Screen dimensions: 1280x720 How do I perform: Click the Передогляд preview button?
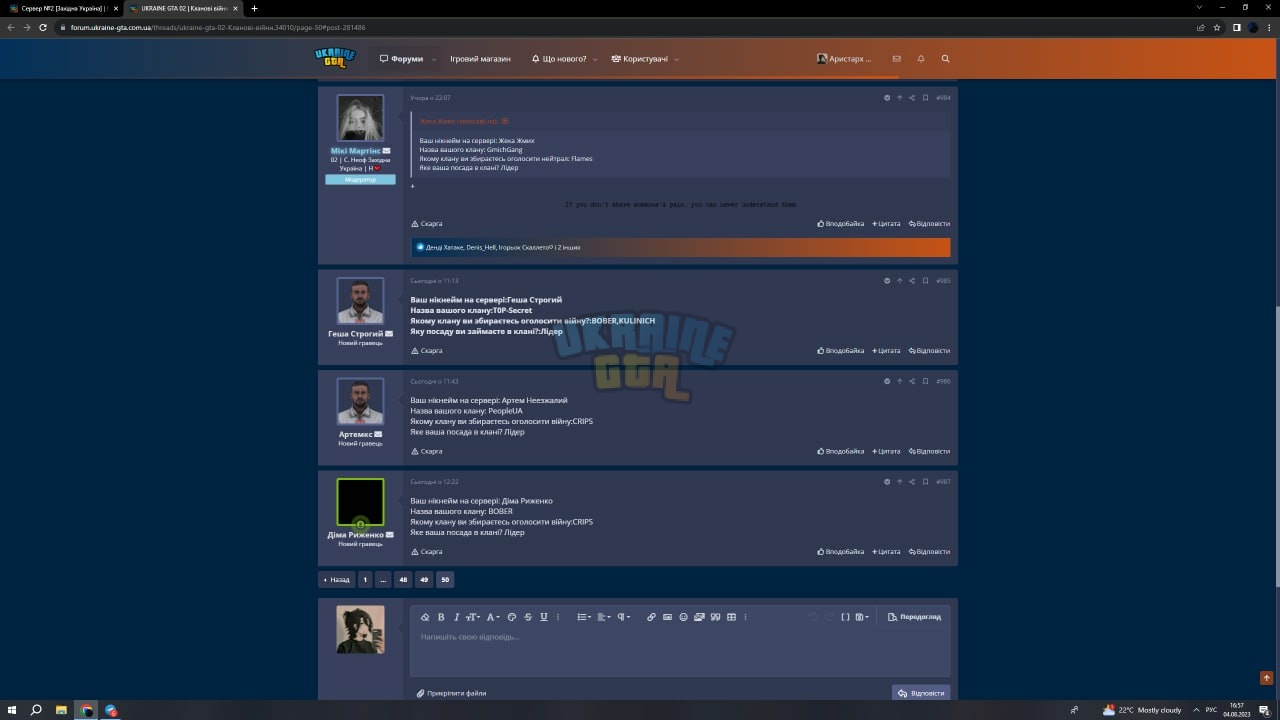point(915,617)
